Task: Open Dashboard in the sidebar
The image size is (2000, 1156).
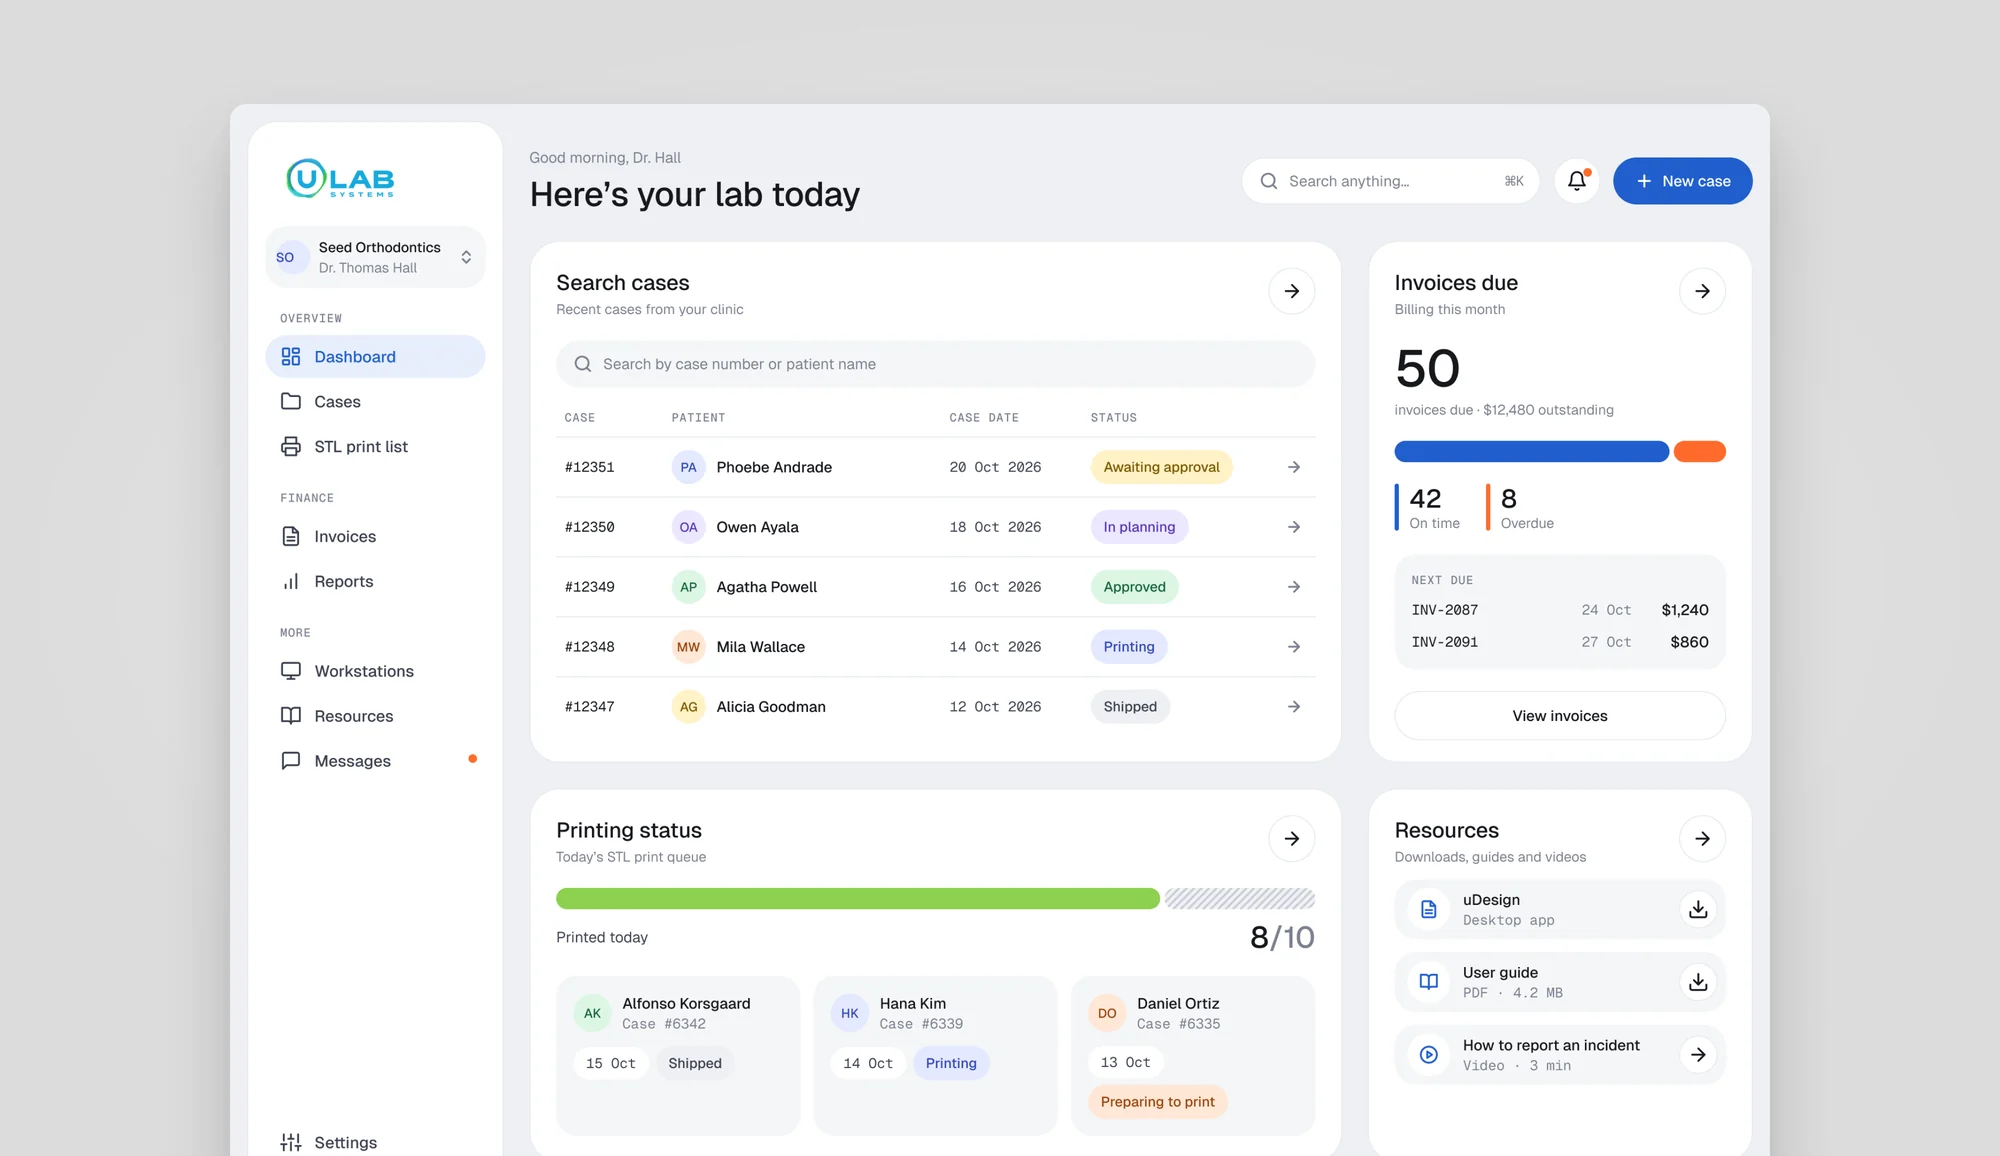Action: click(x=375, y=357)
